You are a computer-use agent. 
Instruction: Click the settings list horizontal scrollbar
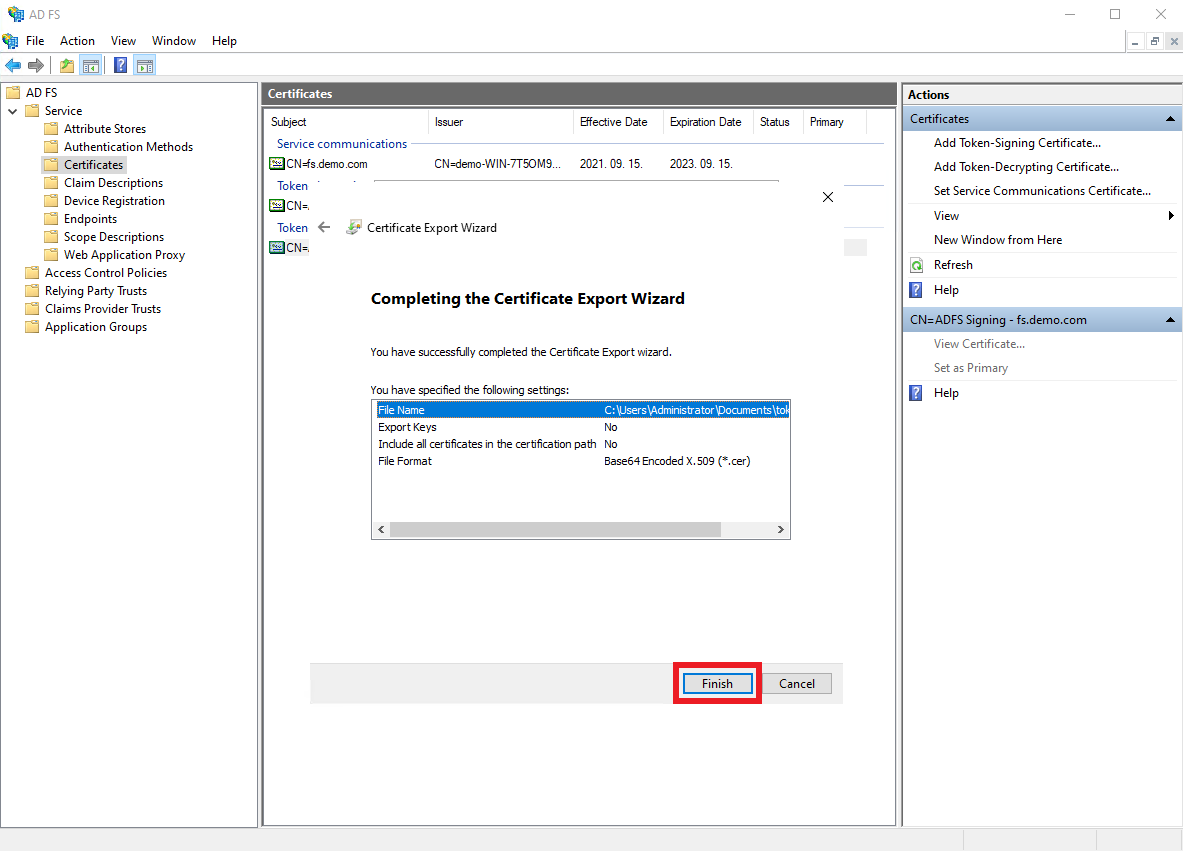pos(555,530)
